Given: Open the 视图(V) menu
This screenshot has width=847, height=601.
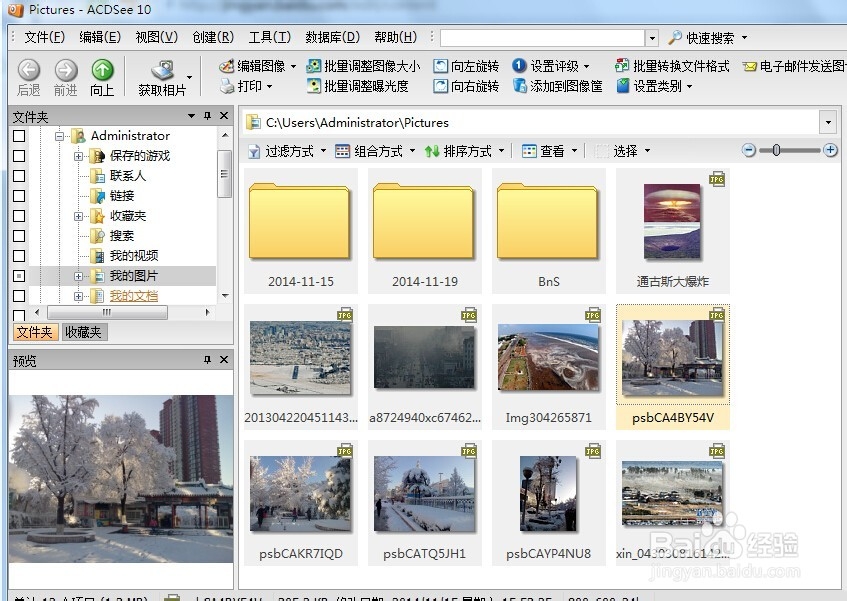Looking at the screenshot, I should [157, 37].
